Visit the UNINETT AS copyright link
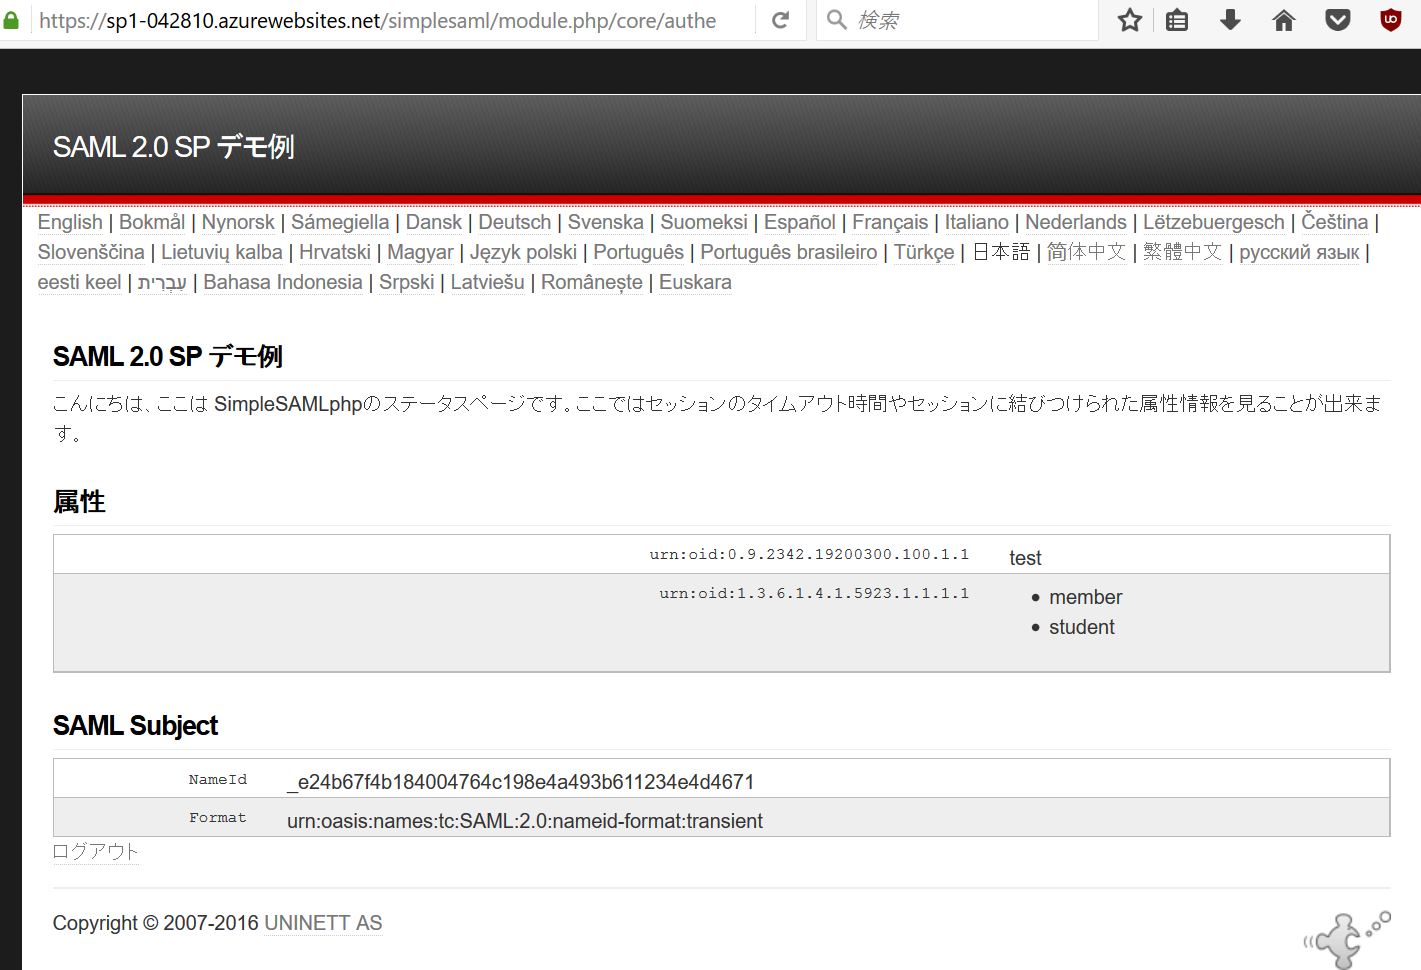 [x=323, y=922]
